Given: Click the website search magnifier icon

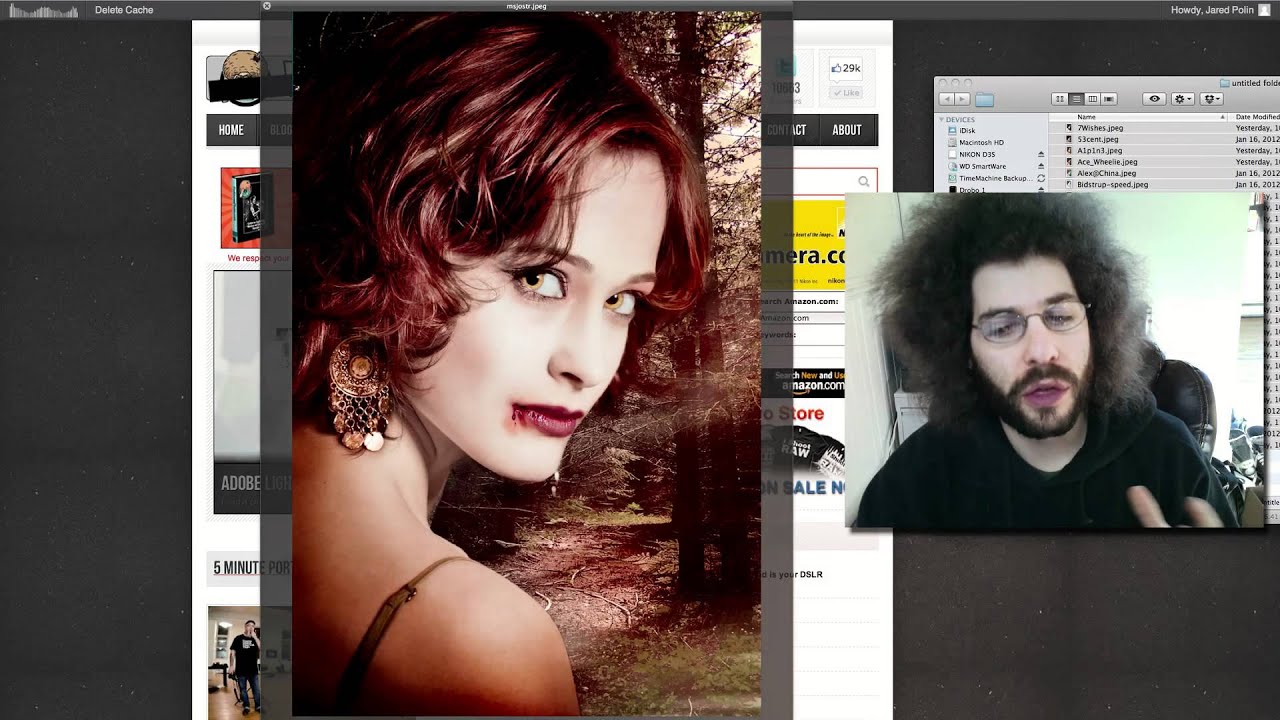Looking at the screenshot, I should click(864, 182).
